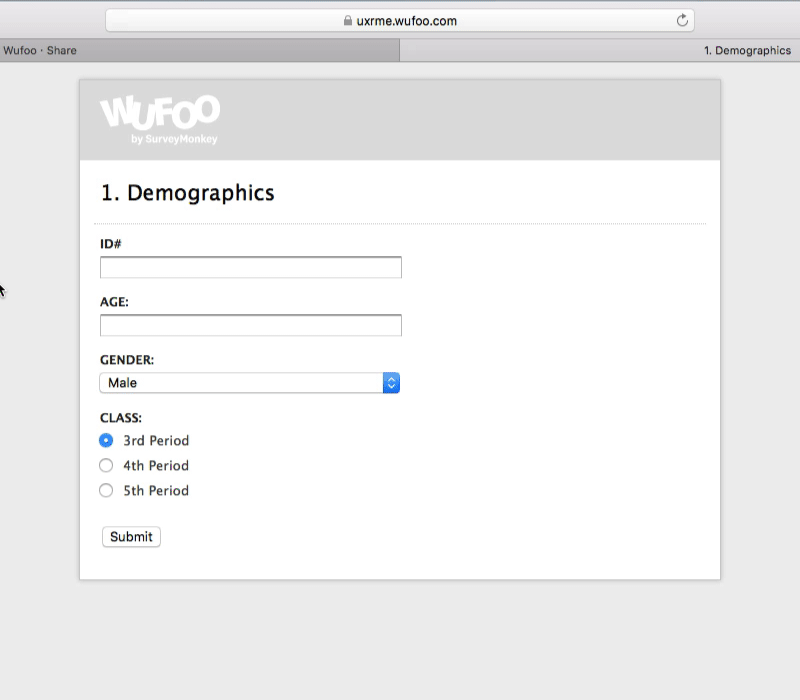The width and height of the screenshot is (800, 700).
Task: Select the 4th Period radio button
Action: pos(106,465)
